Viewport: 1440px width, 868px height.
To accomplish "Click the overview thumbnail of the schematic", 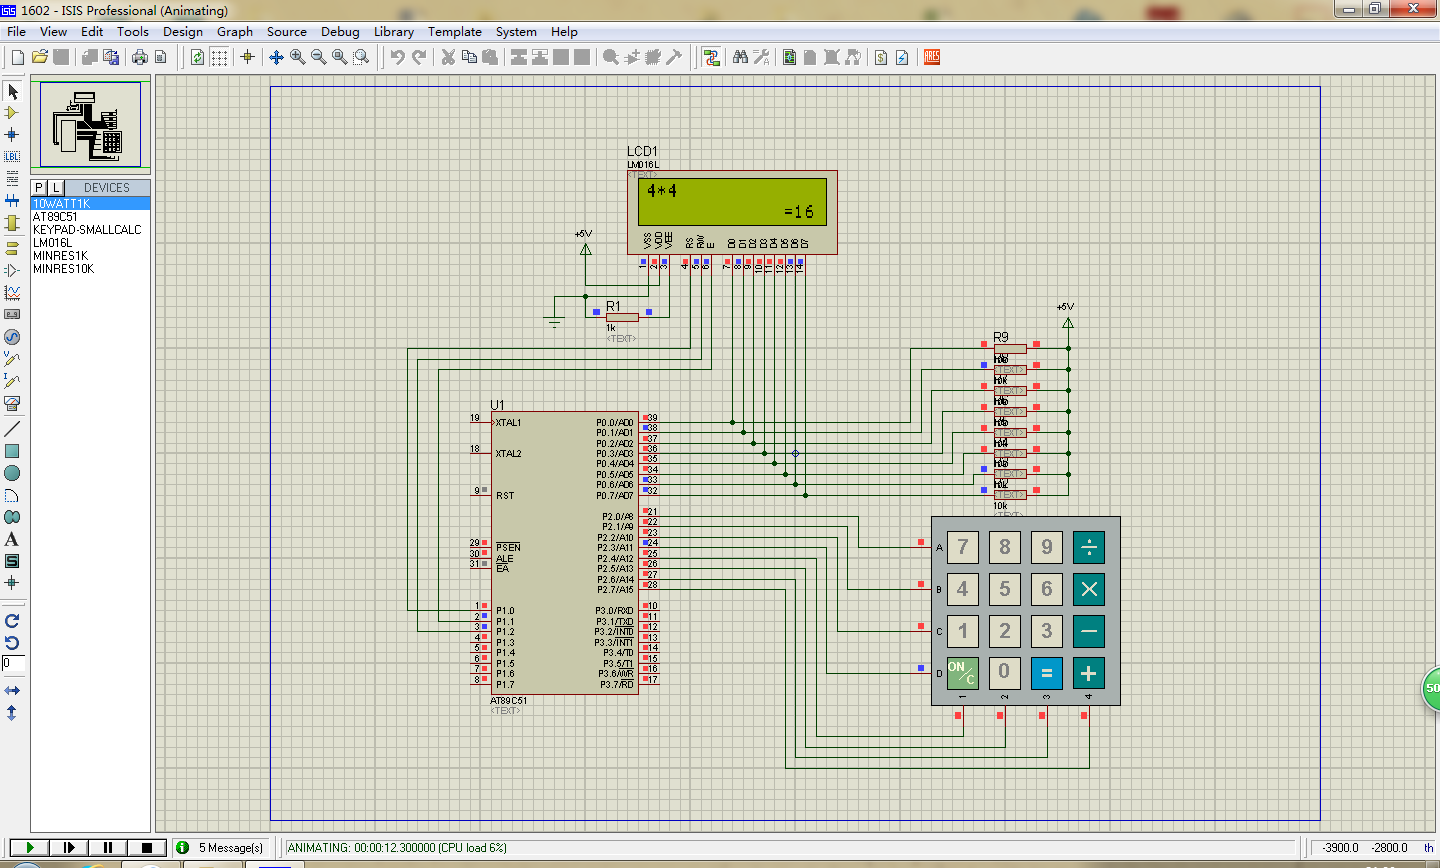I will 90,124.
